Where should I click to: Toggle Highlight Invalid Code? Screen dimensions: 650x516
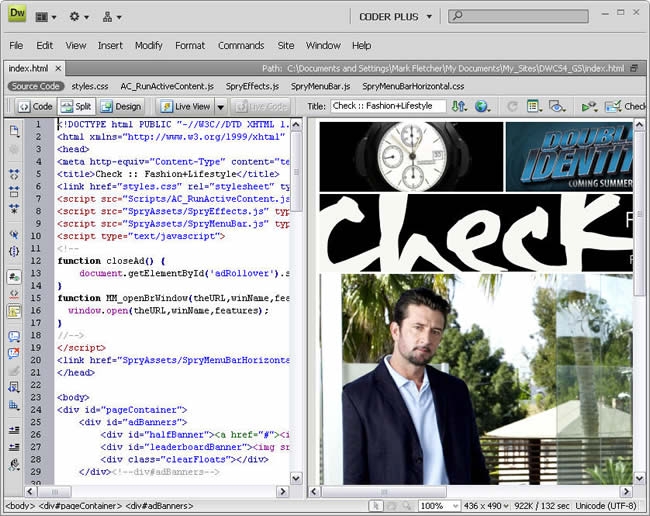(x=14, y=294)
